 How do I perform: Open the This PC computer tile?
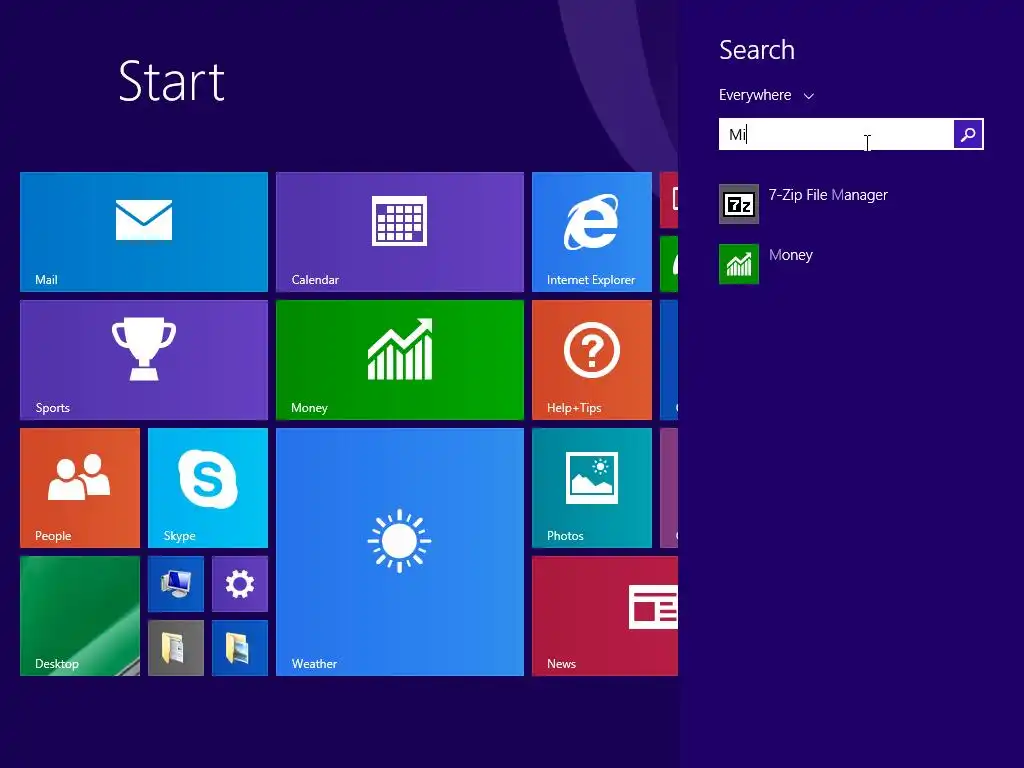[x=176, y=584]
